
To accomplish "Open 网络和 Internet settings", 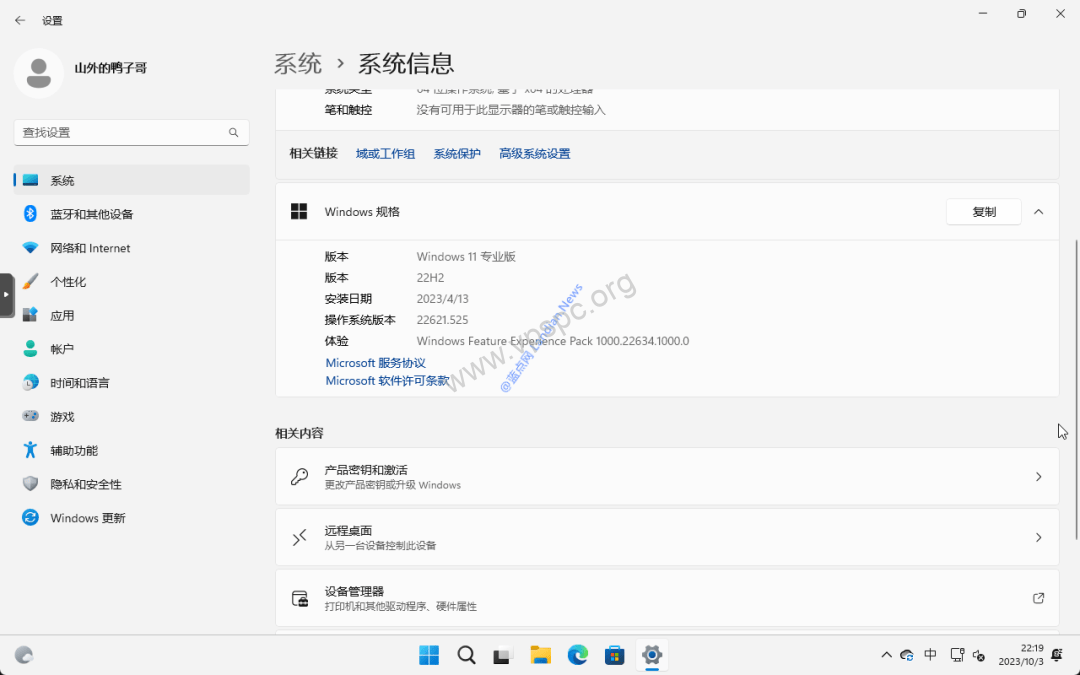I will (132, 248).
